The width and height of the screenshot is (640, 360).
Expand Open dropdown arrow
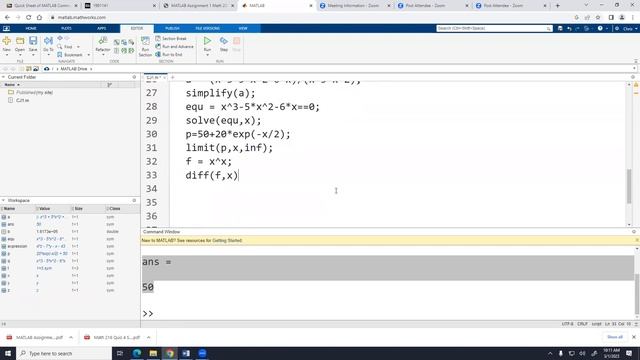pos(20,55)
